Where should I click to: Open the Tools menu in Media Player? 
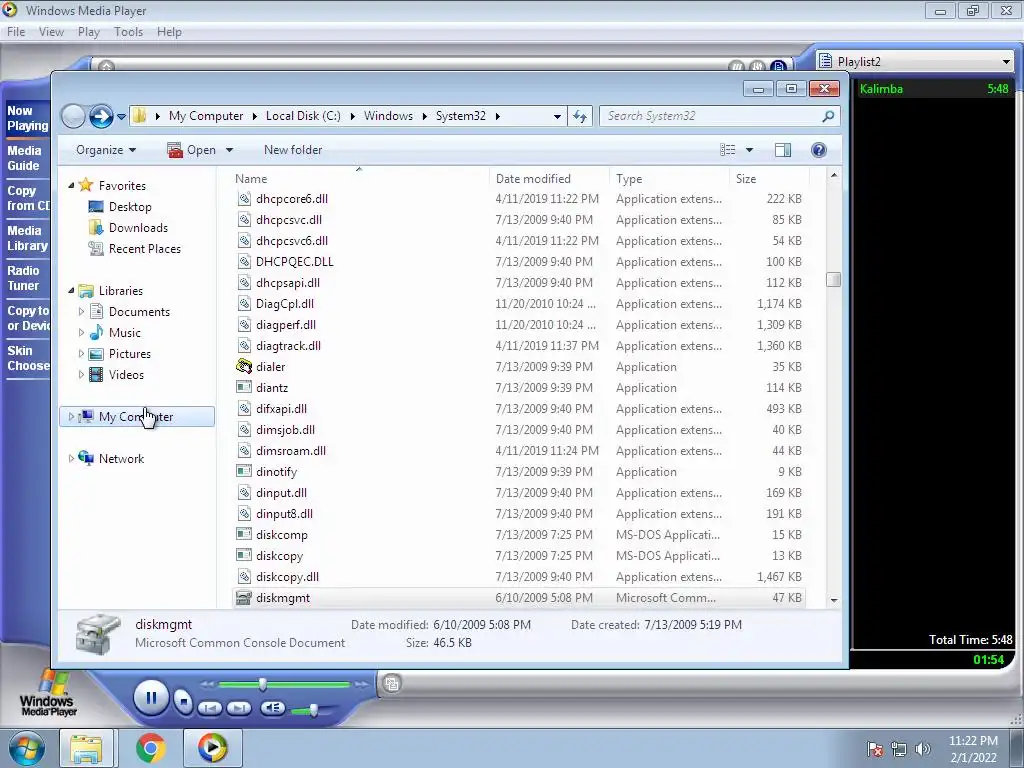(128, 32)
